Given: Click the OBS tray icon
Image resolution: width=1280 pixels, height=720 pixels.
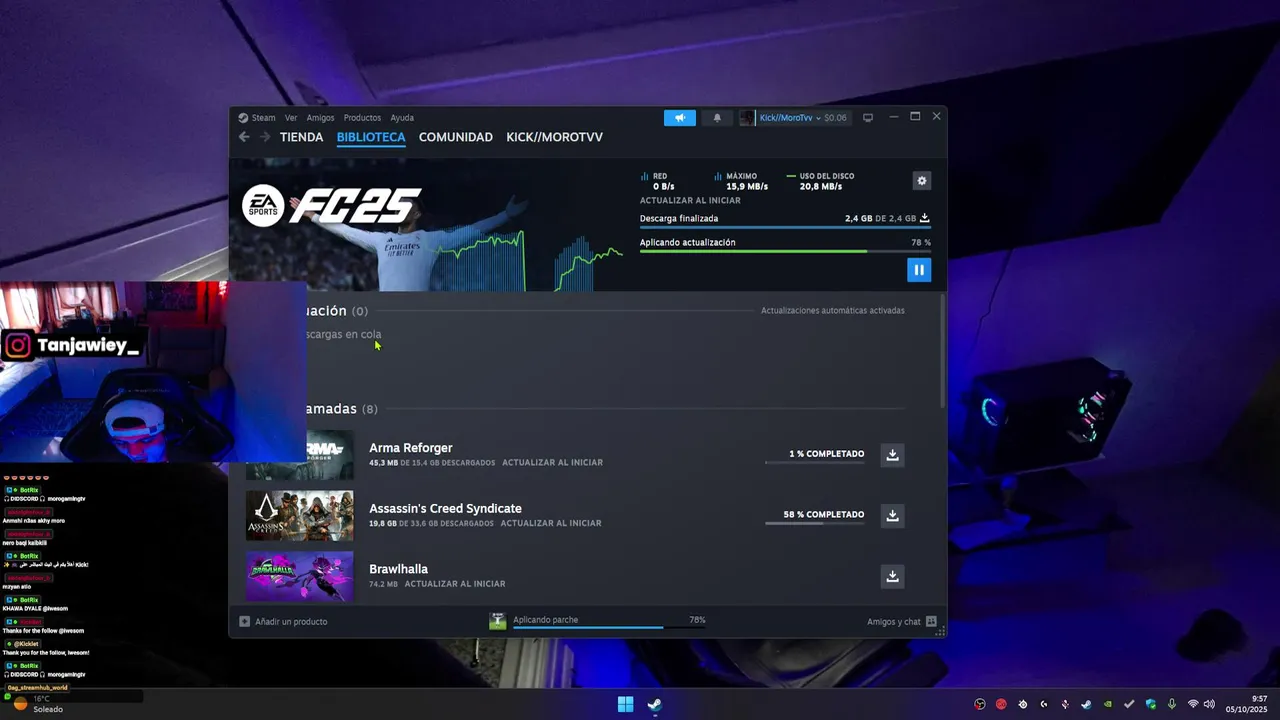Looking at the screenshot, I should click(x=980, y=704).
